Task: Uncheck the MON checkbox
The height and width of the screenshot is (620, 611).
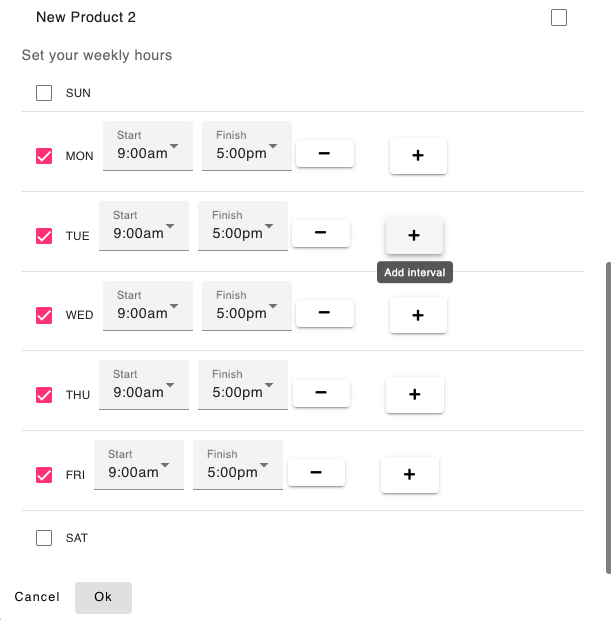Action: click(x=44, y=156)
